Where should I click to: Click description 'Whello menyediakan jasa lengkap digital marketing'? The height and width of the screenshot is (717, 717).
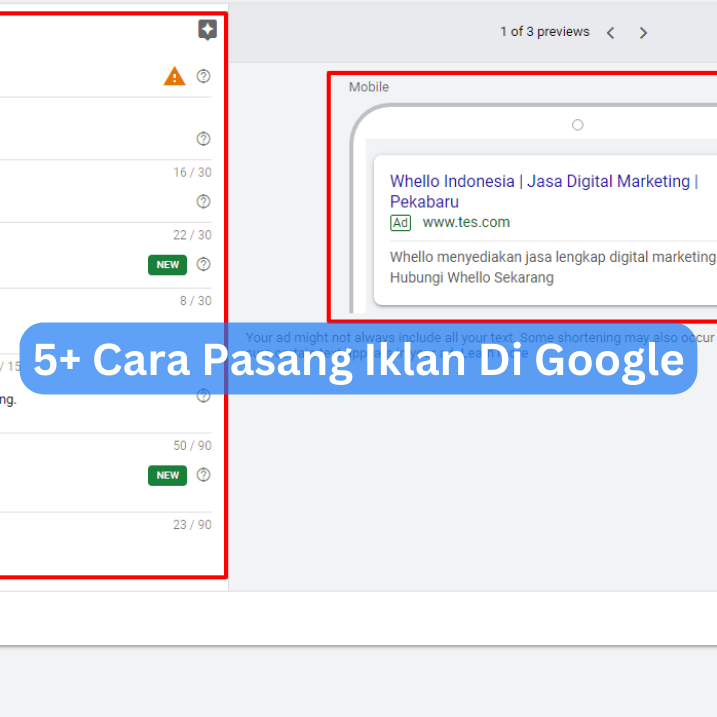553,257
